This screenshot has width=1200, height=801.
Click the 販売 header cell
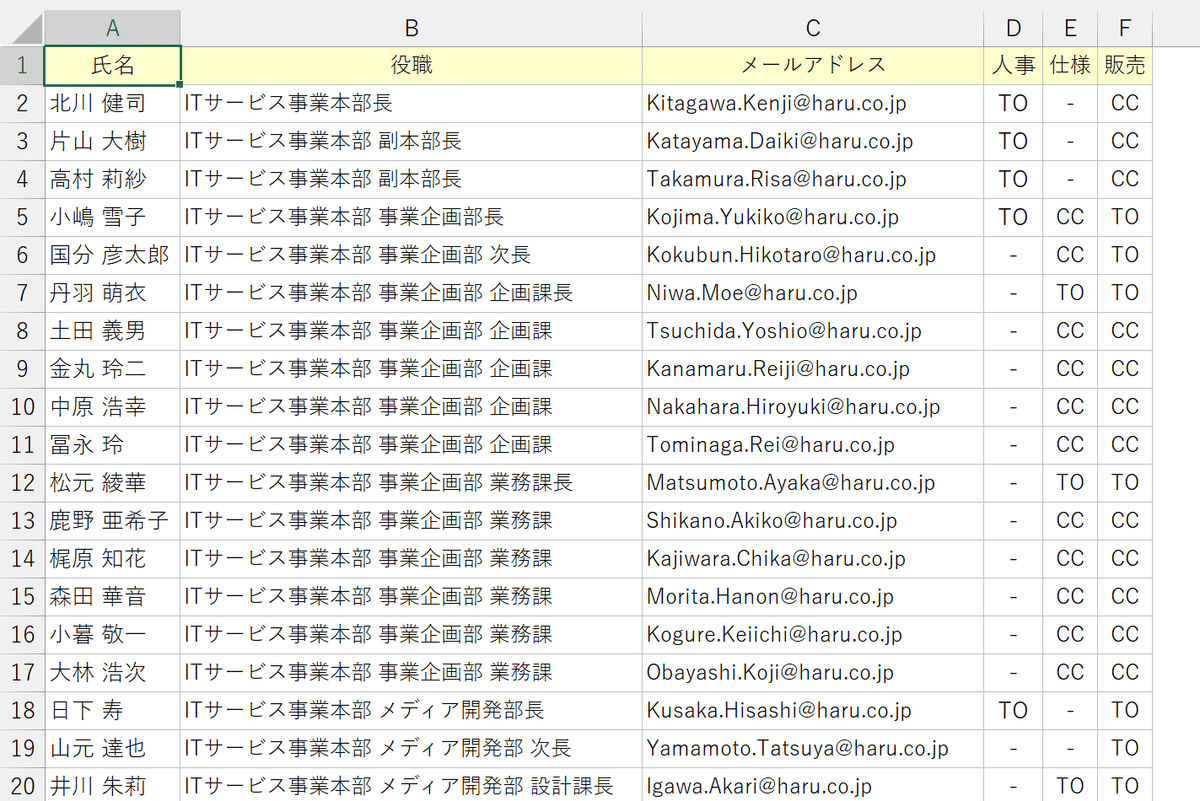click(1125, 65)
